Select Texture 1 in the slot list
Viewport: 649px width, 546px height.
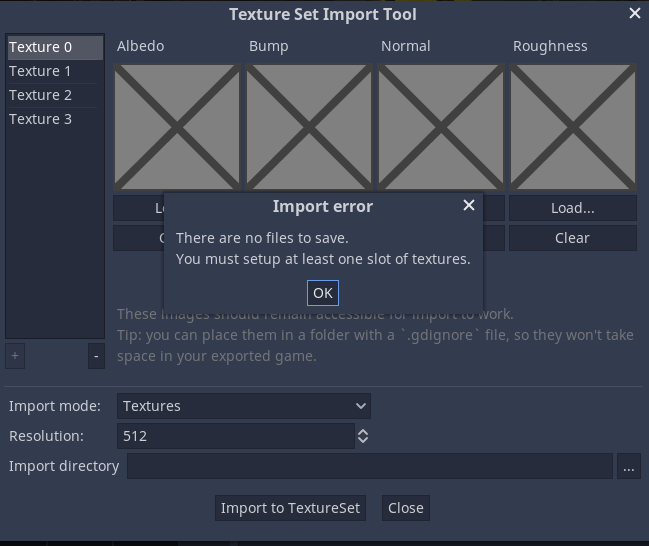tap(55, 71)
